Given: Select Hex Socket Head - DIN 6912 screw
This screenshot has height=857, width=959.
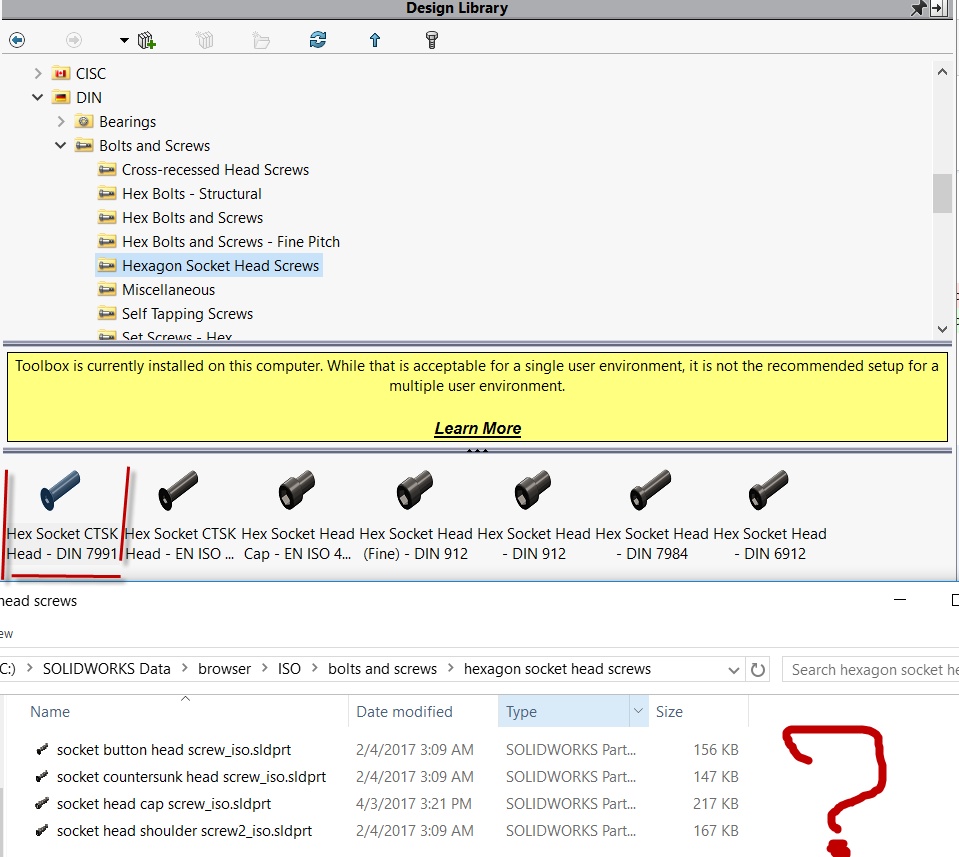Looking at the screenshot, I should tap(770, 517).
